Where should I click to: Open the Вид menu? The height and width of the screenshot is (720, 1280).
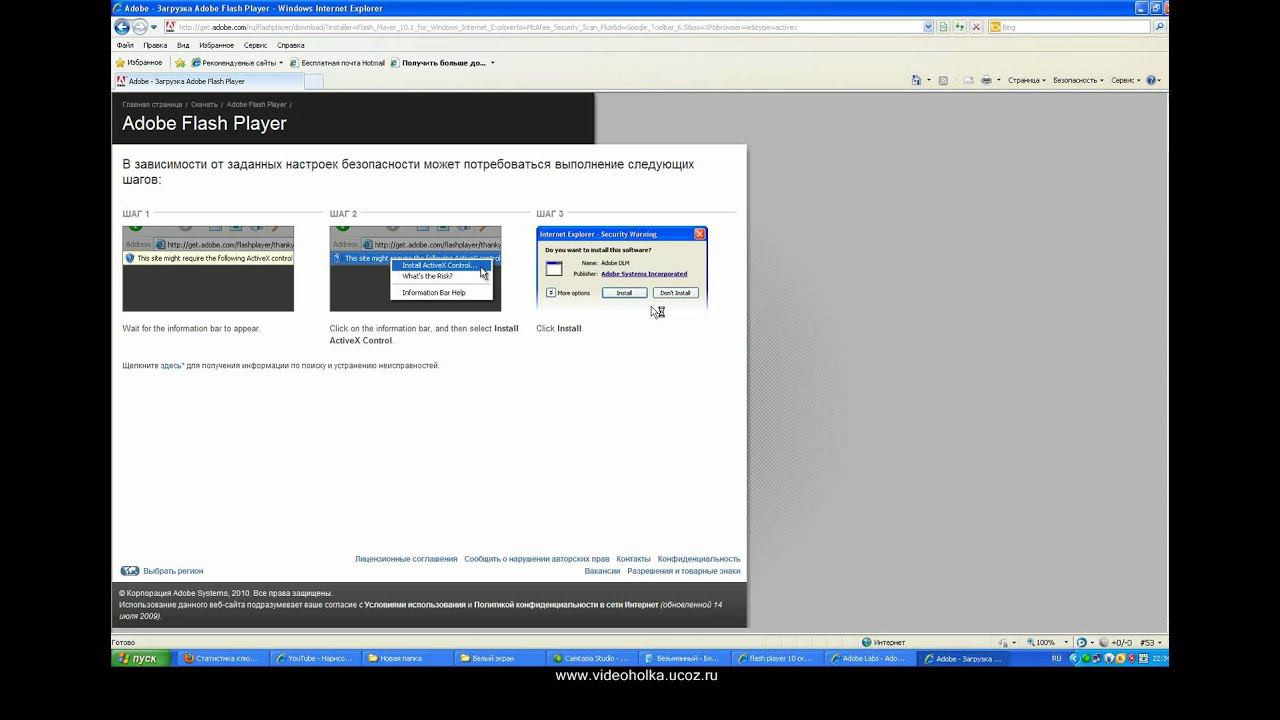pyautogui.click(x=183, y=45)
